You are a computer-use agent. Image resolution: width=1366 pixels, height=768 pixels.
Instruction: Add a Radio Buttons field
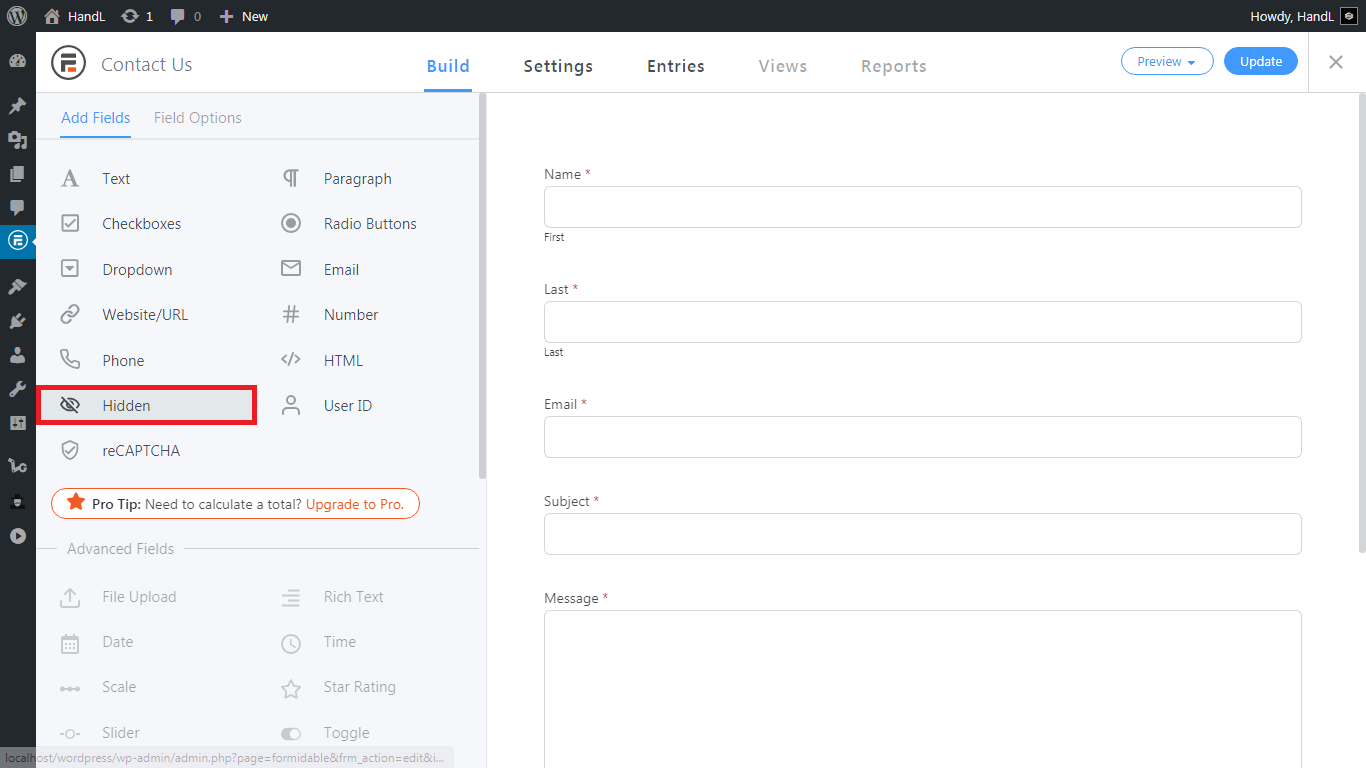[x=369, y=224]
